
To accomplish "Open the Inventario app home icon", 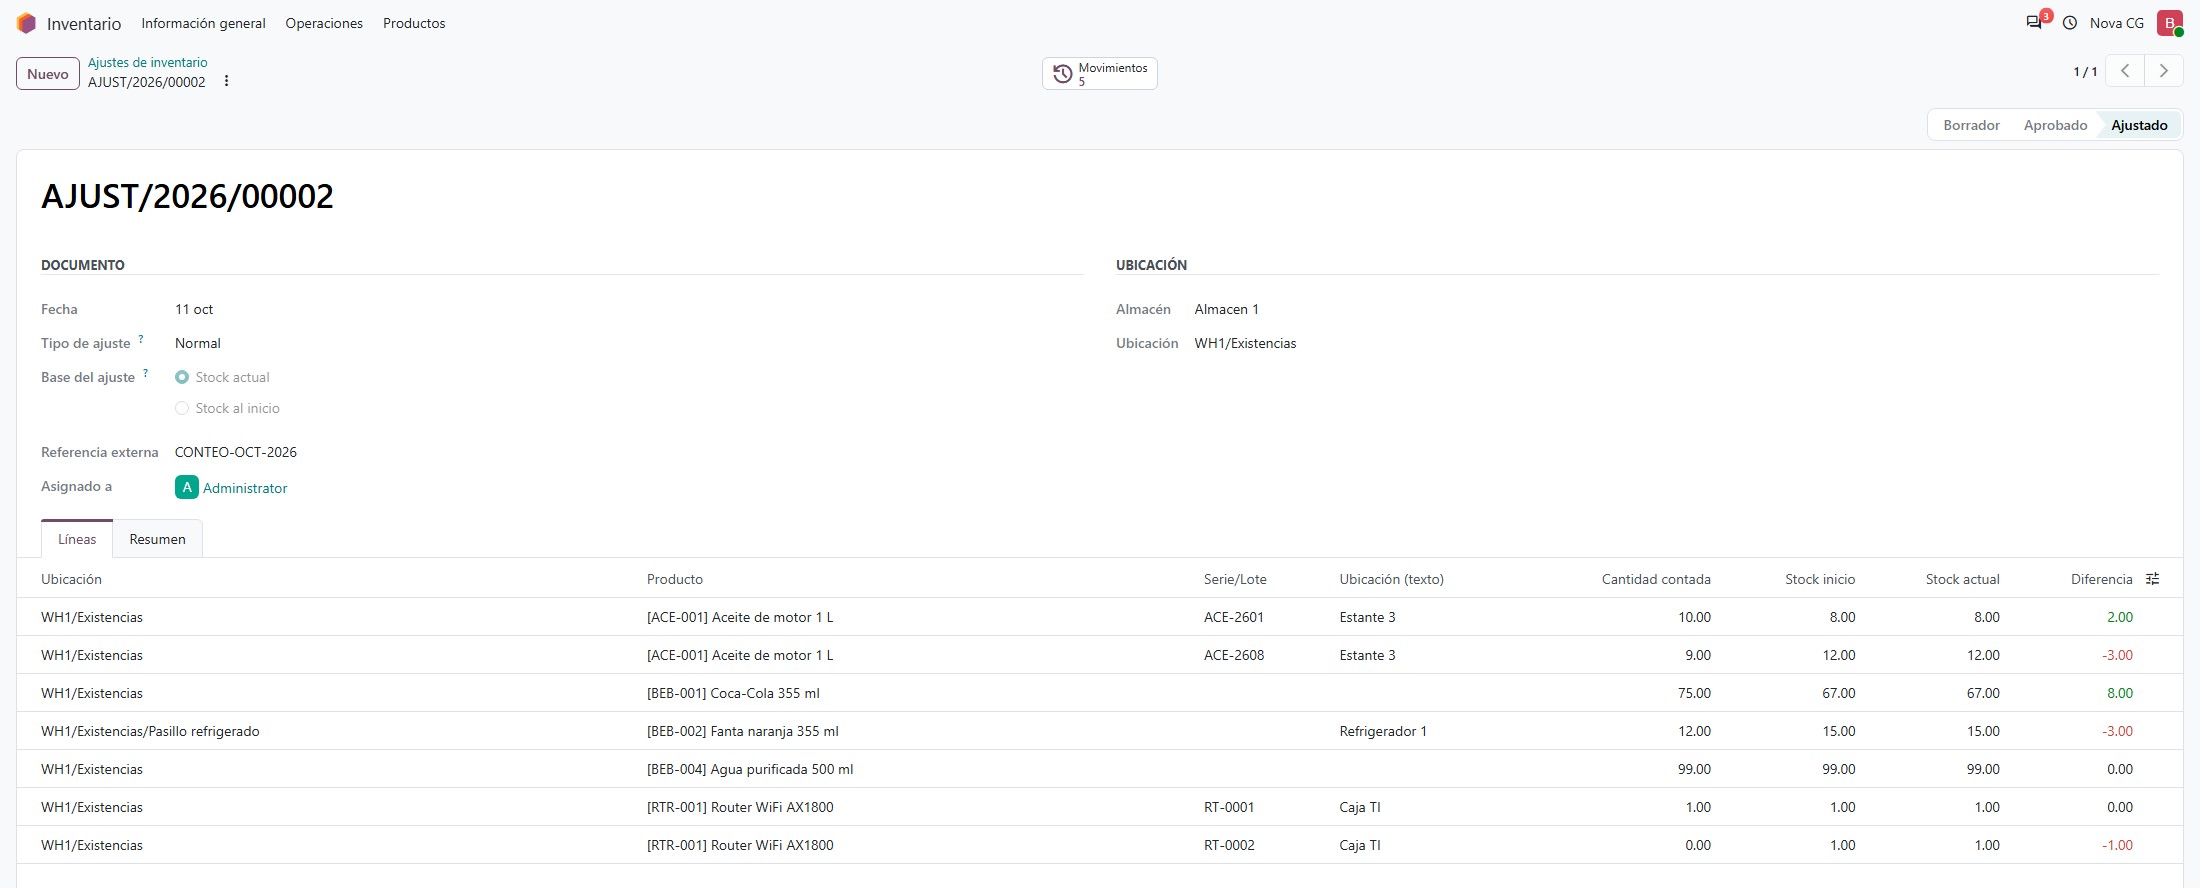I will [26, 23].
